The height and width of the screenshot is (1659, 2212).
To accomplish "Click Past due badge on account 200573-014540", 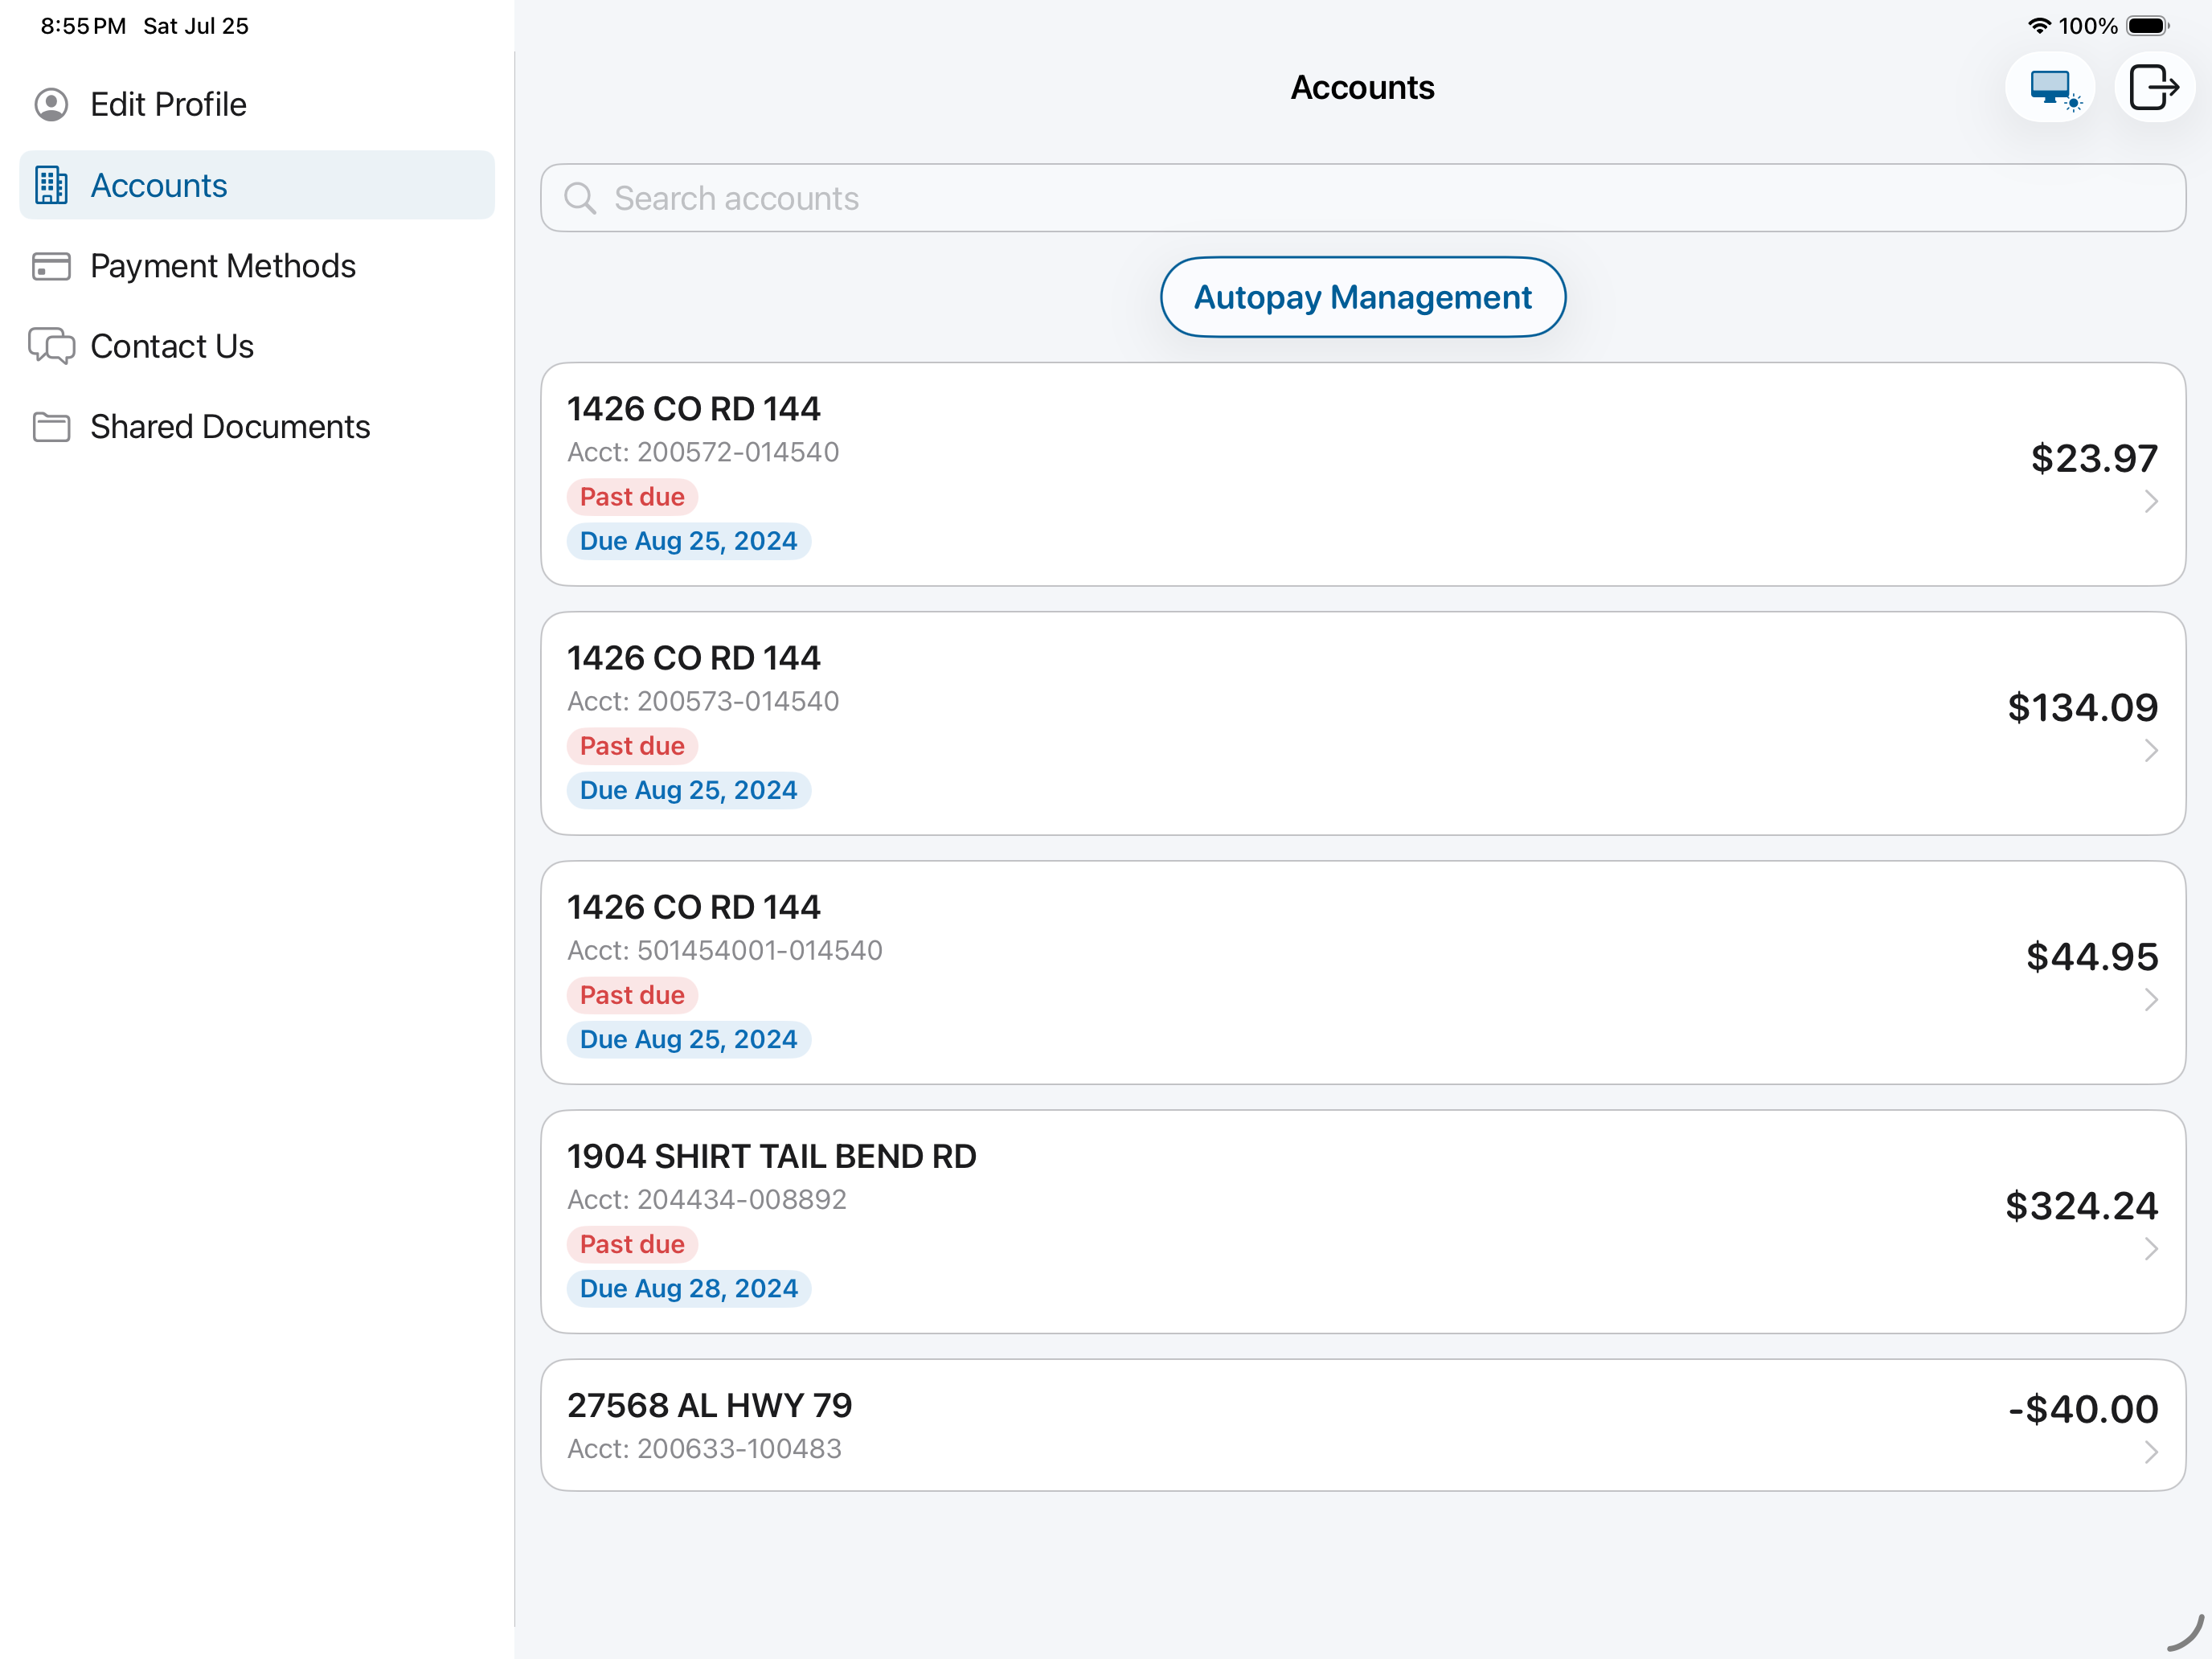I will tap(632, 746).
